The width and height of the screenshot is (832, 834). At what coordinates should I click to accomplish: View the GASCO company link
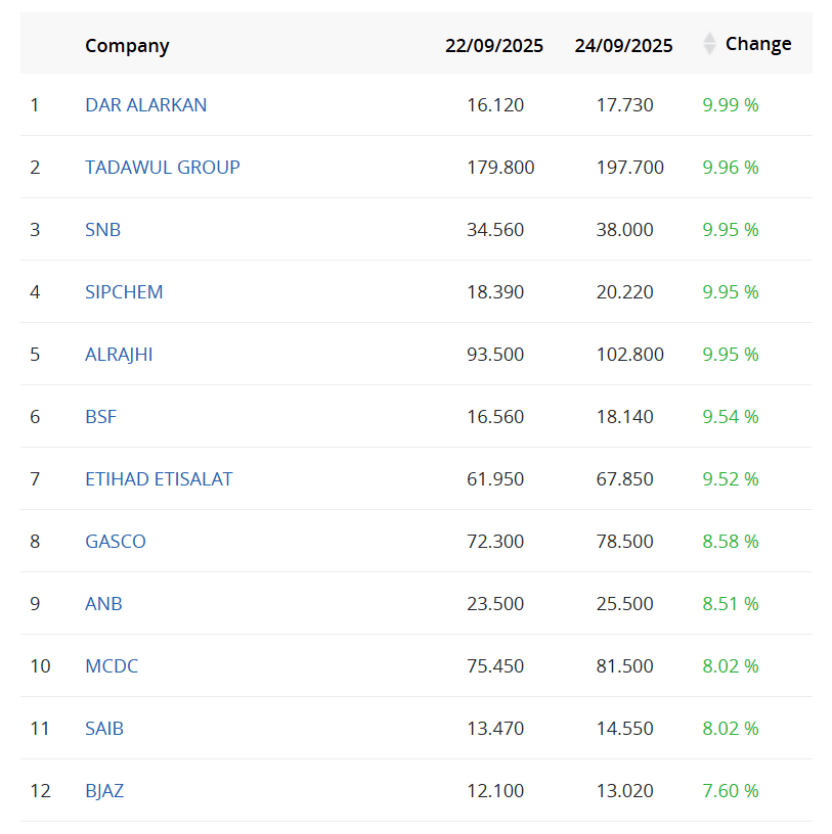(x=115, y=541)
